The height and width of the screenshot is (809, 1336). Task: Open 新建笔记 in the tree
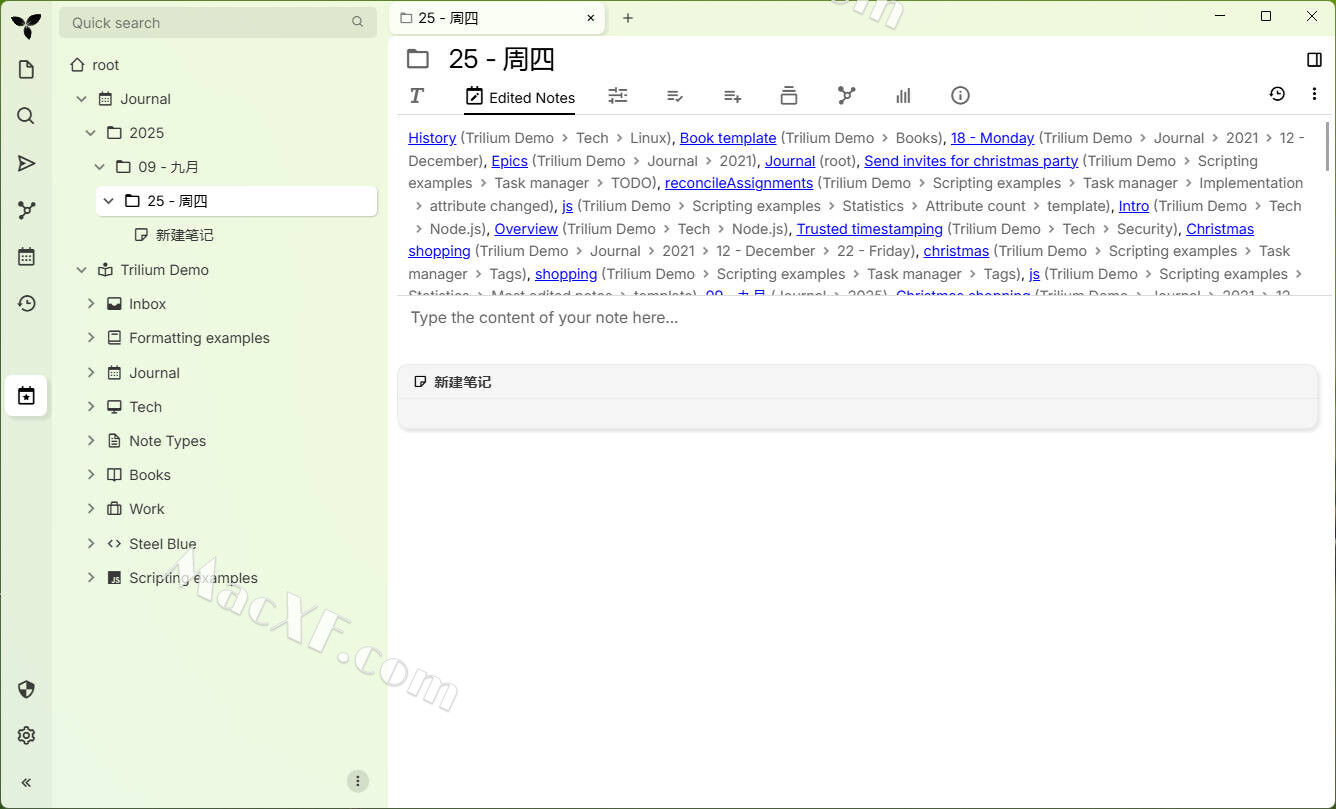[x=184, y=235]
